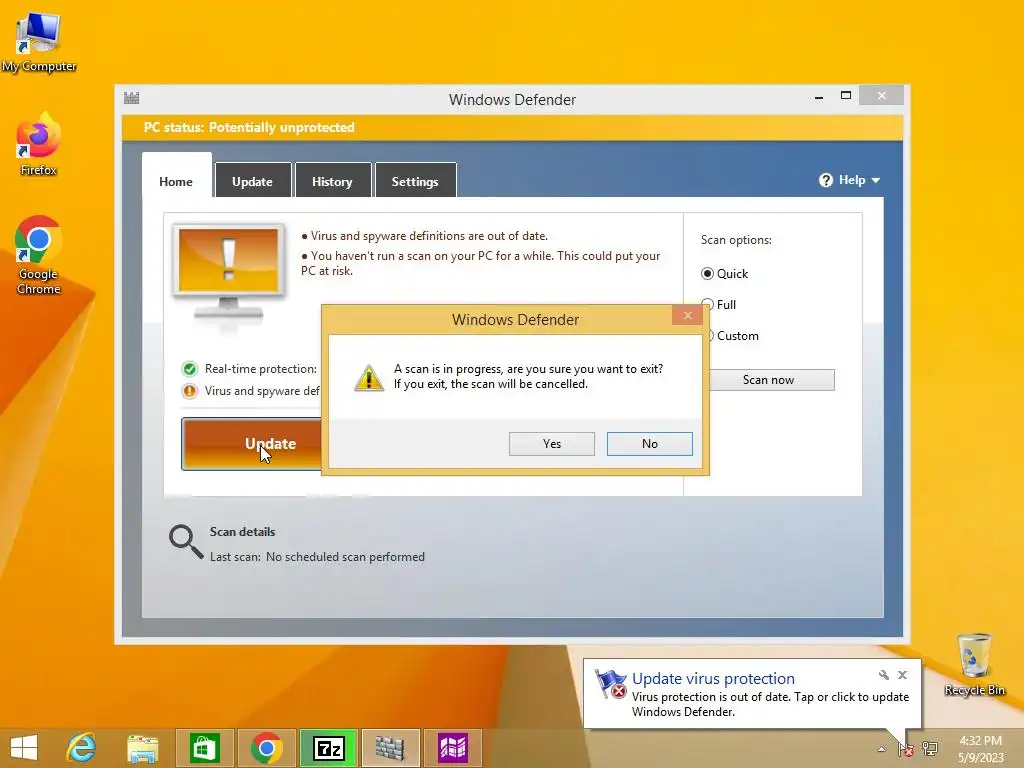This screenshot has width=1024, height=768.
Task: Open the network tray icon
Action: click(x=930, y=748)
